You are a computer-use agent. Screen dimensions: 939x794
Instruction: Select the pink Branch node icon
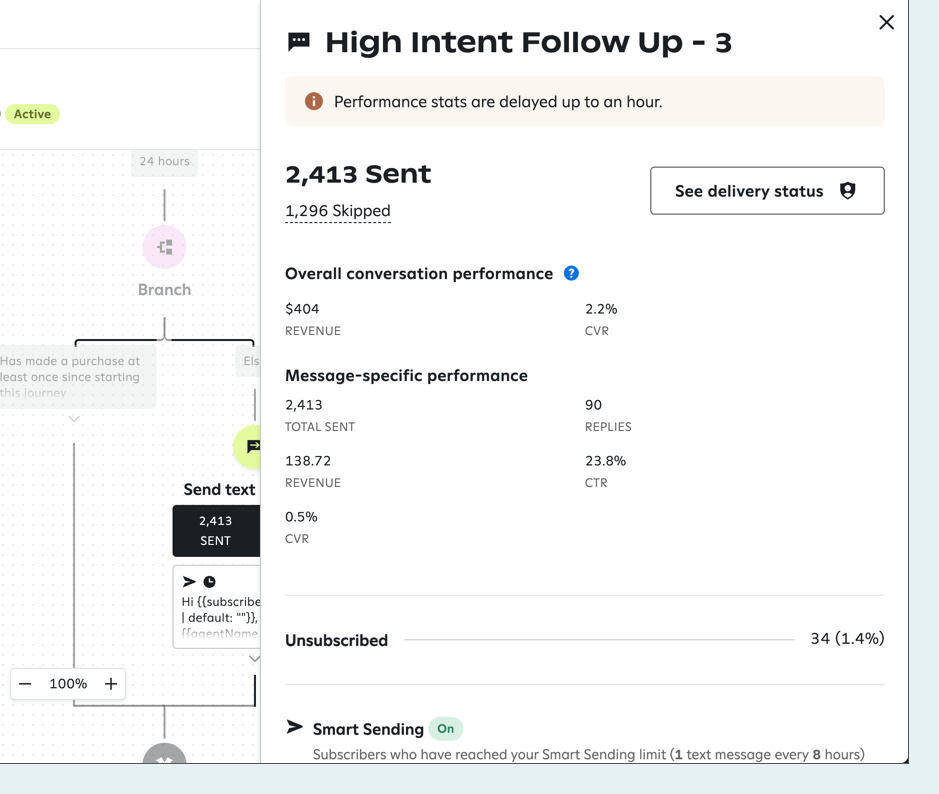164,247
